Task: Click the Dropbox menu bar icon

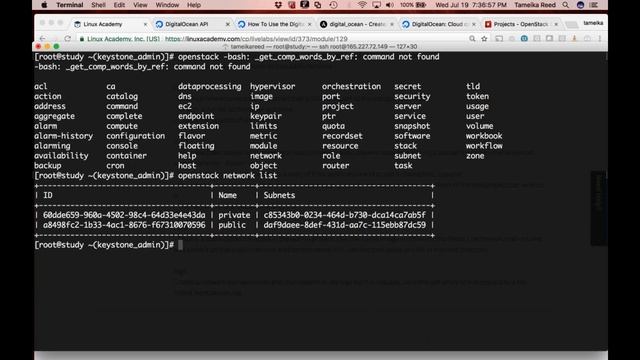Action: click(278, 5)
